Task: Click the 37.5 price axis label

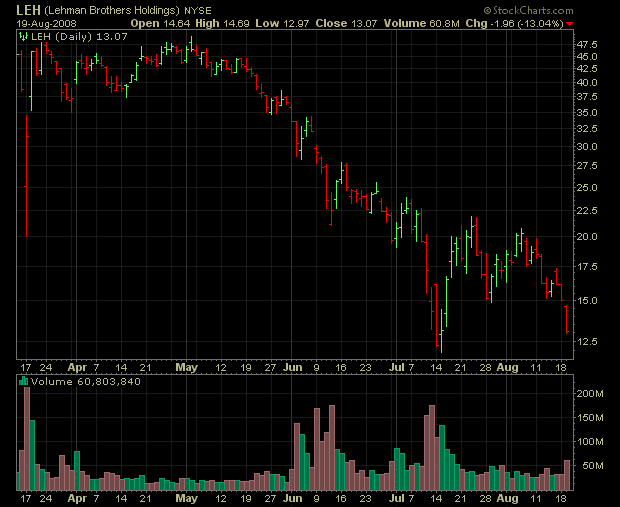Action: pos(587,97)
